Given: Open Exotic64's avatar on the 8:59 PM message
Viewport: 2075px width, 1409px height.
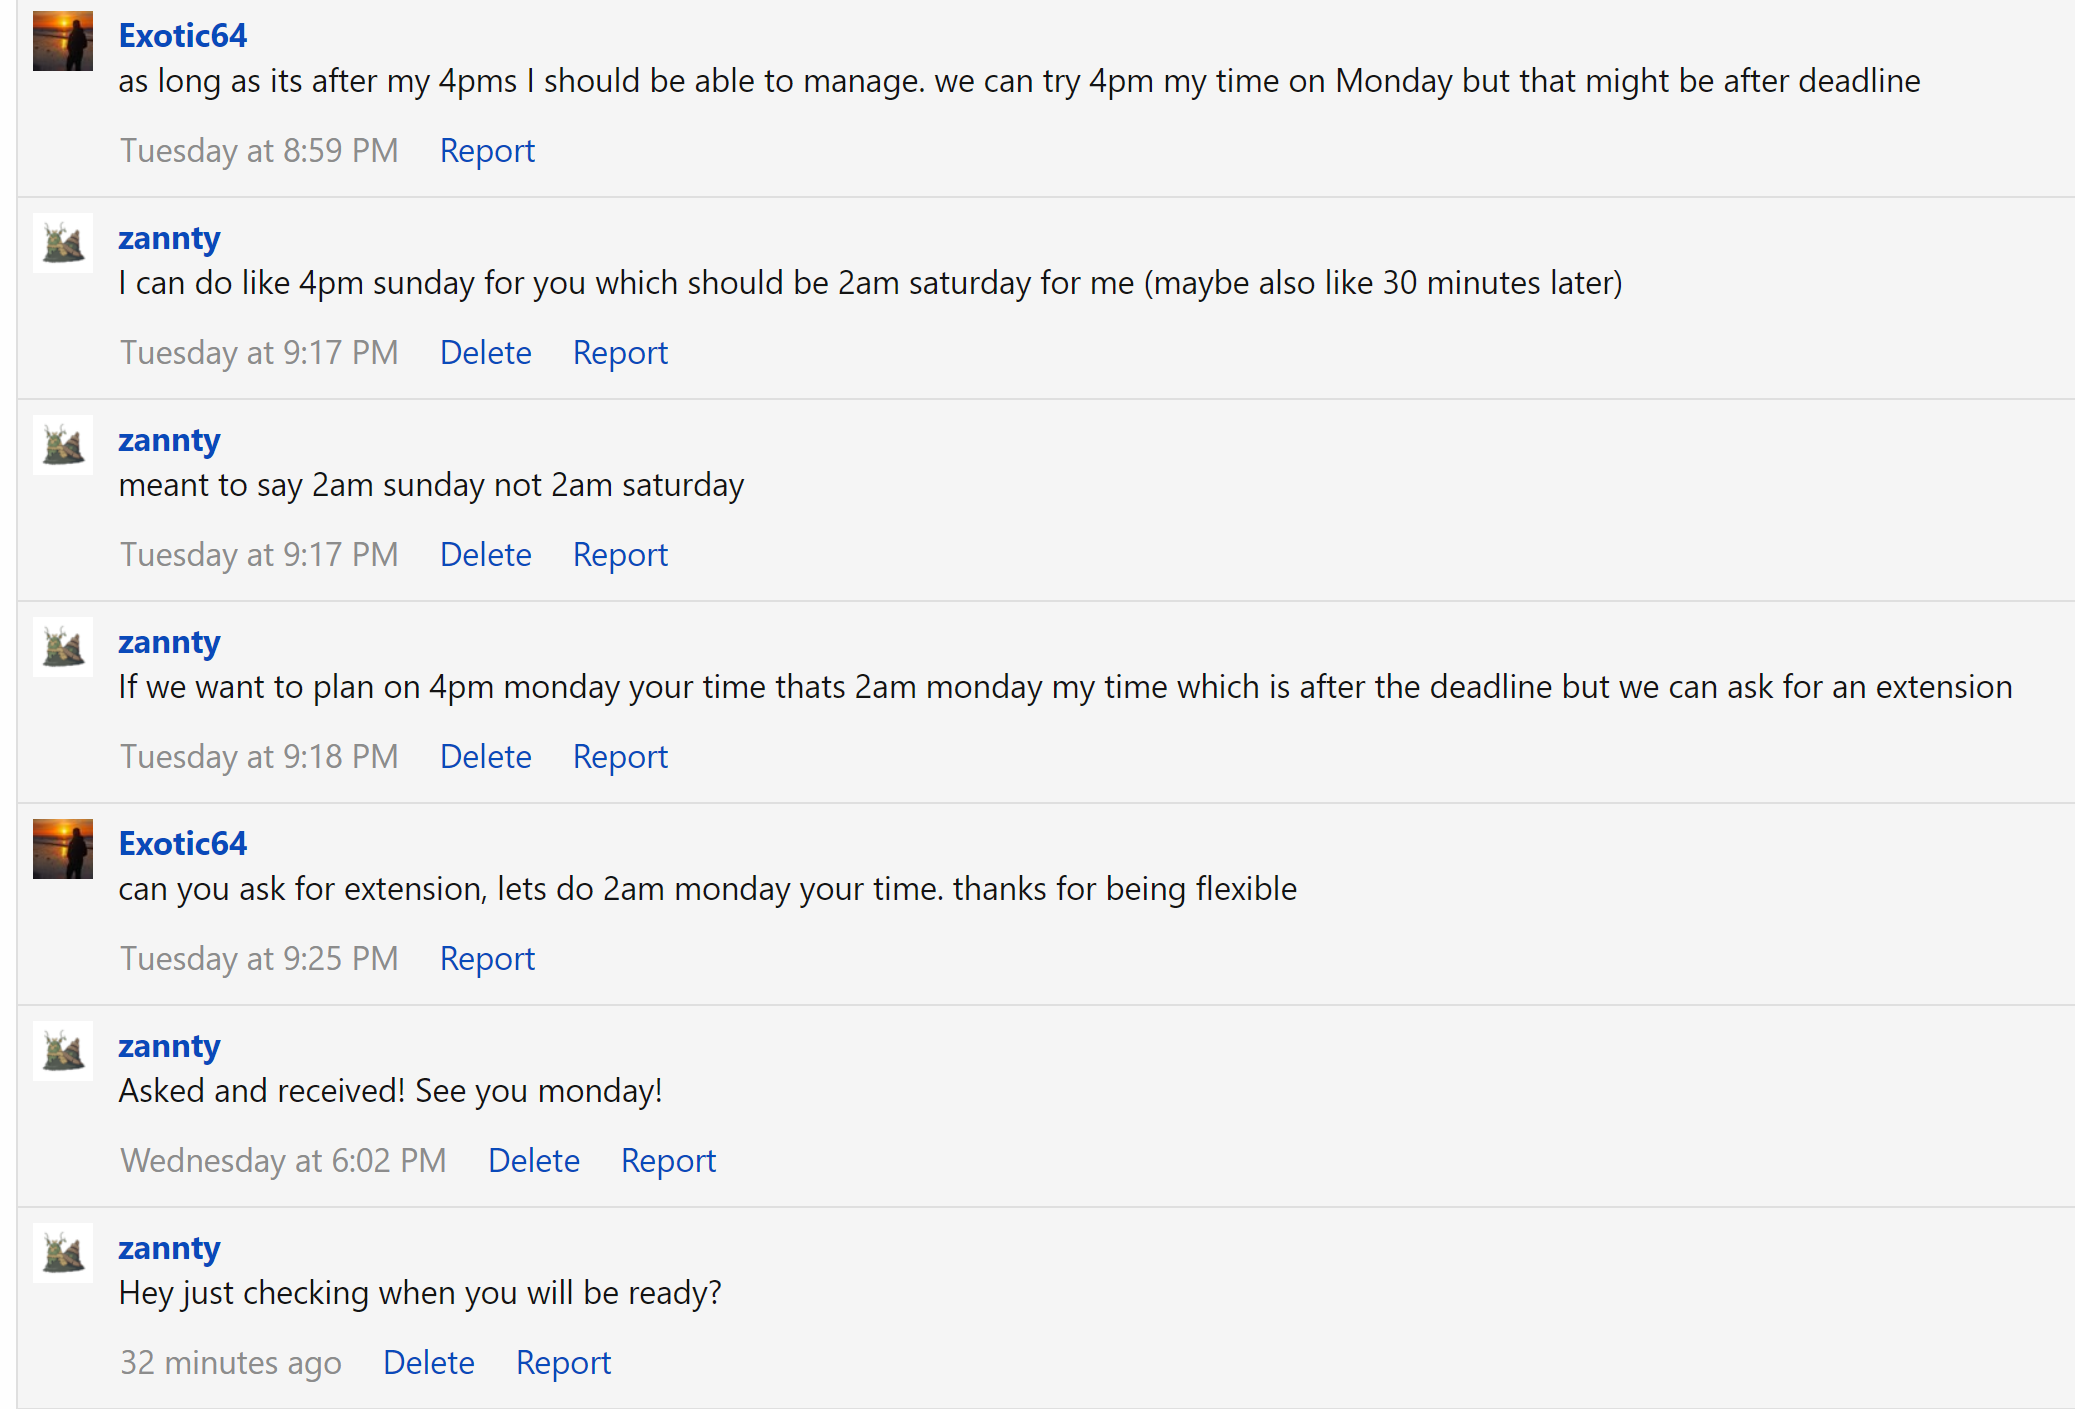Looking at the screenshot, I should click(x=63, y=41).
